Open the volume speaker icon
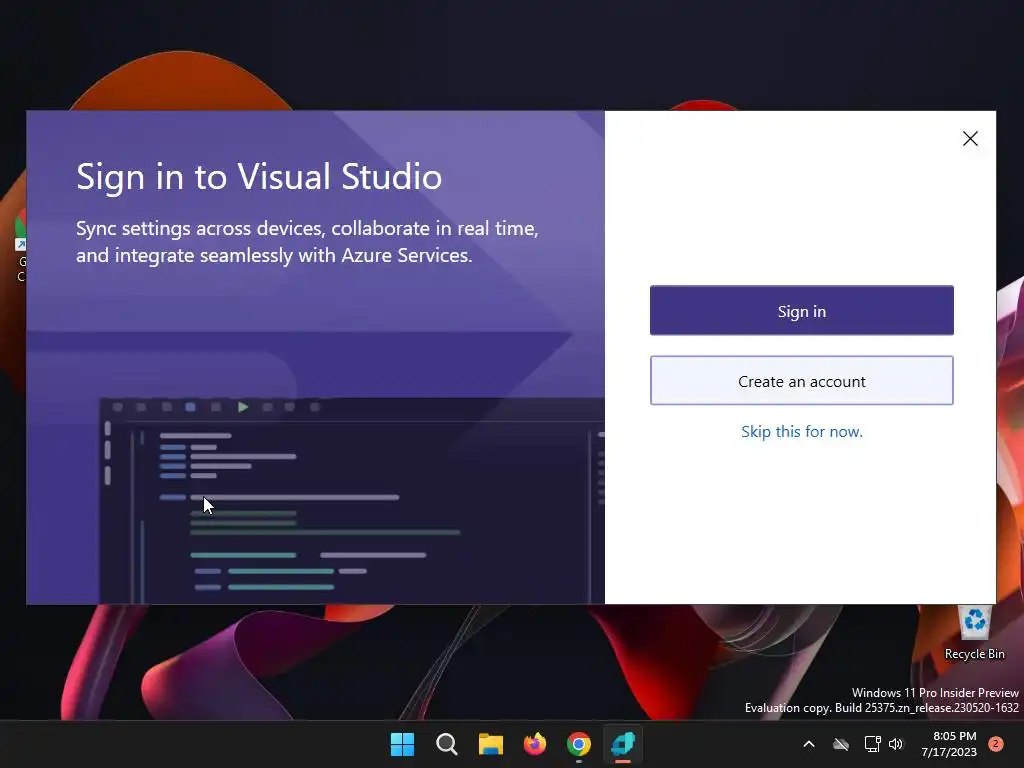 (896, 744)
